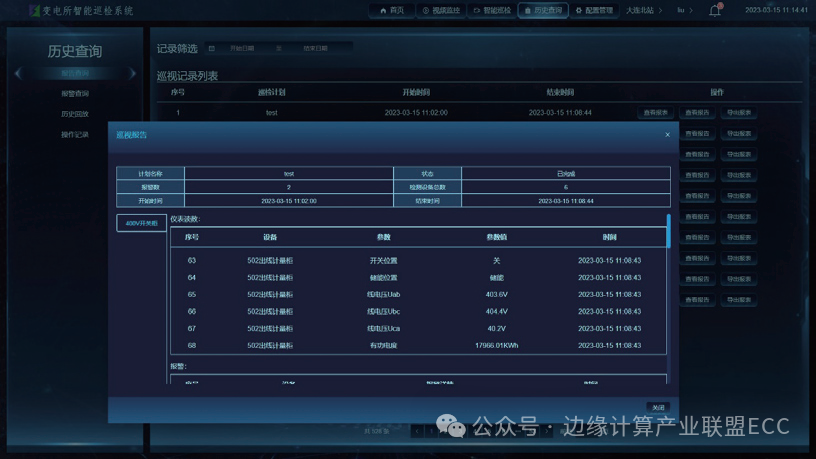Click the 结束日期 end date field

pyautogui.click(x=315, y=48)
